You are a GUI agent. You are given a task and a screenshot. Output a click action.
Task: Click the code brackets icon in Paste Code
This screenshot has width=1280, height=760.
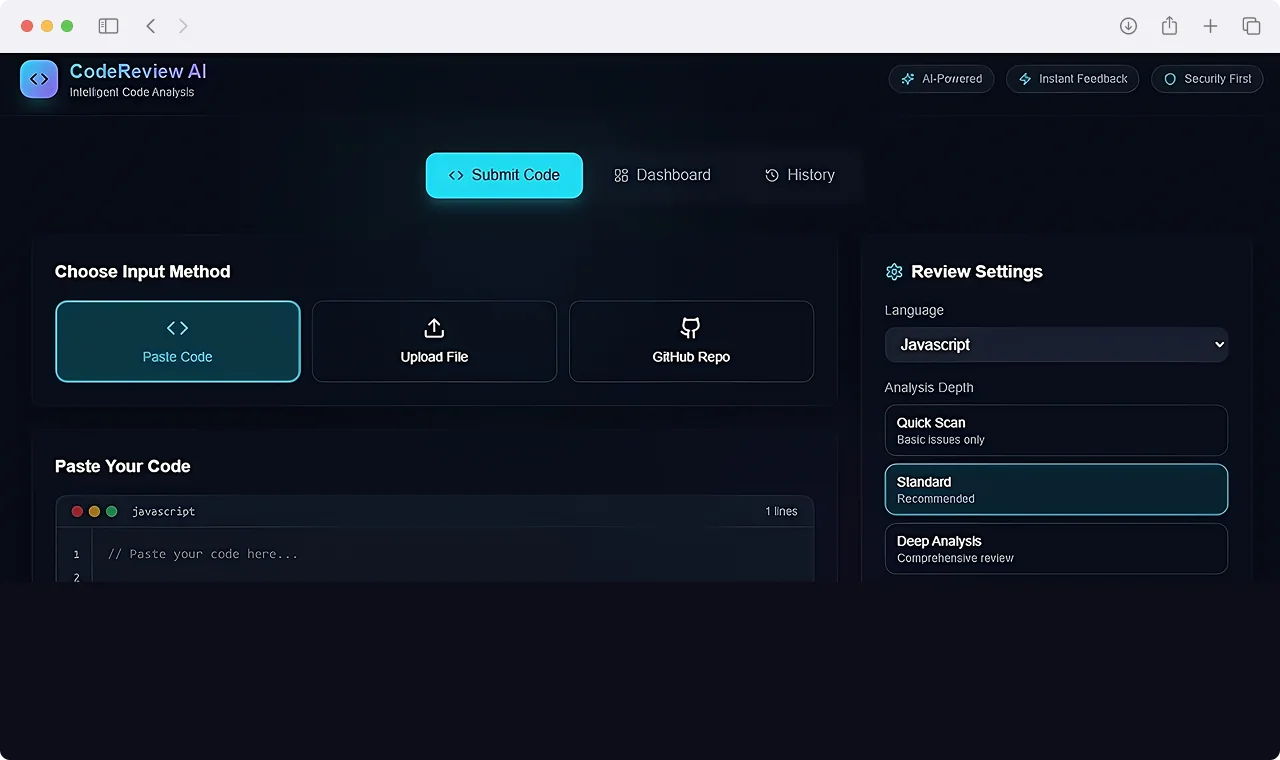[177, 328]
